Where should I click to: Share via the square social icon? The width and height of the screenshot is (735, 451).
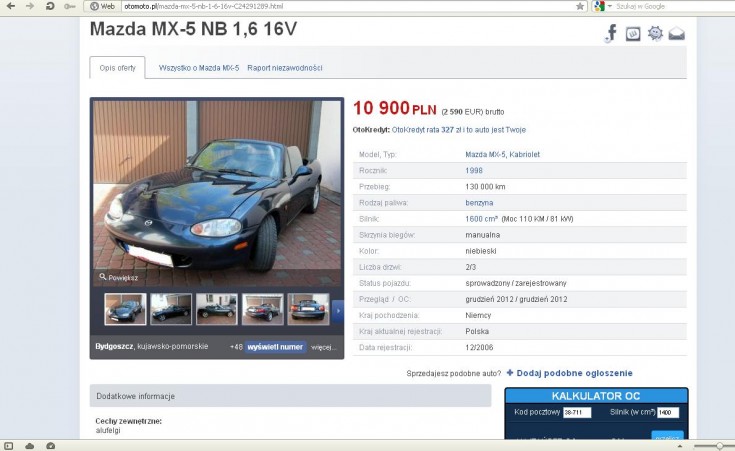coord(633,34)
